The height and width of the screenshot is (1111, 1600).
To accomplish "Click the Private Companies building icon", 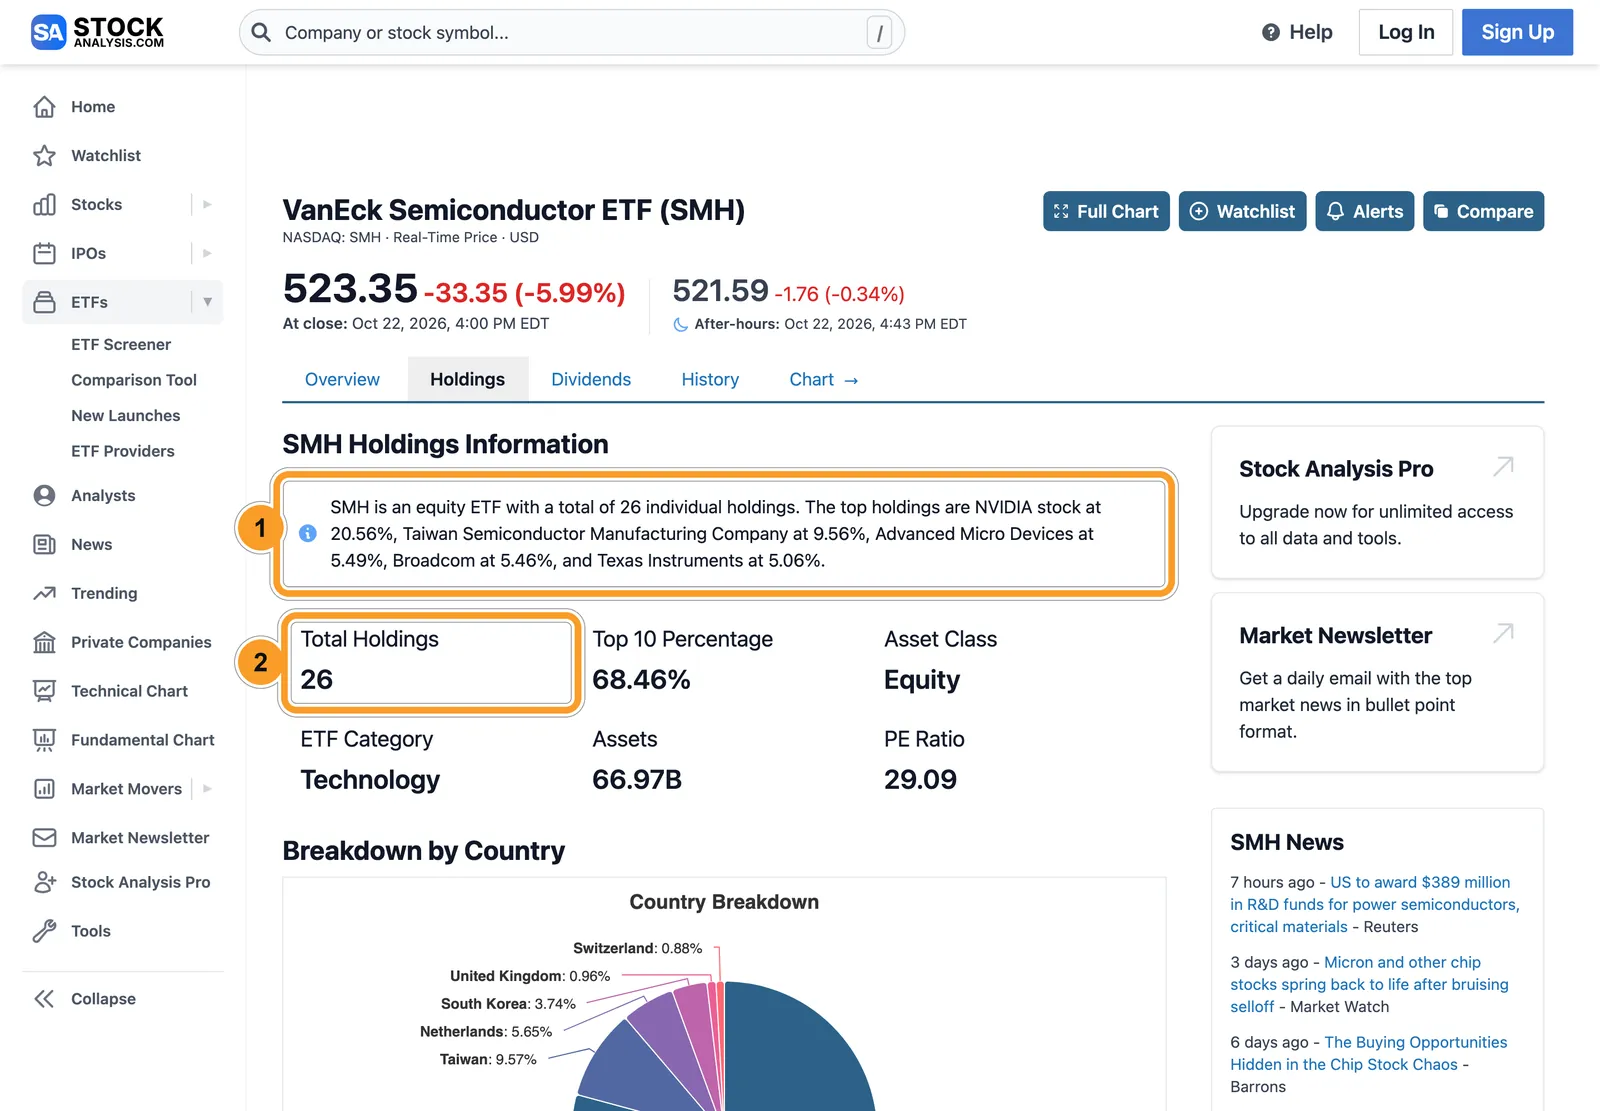I will 44,643.
